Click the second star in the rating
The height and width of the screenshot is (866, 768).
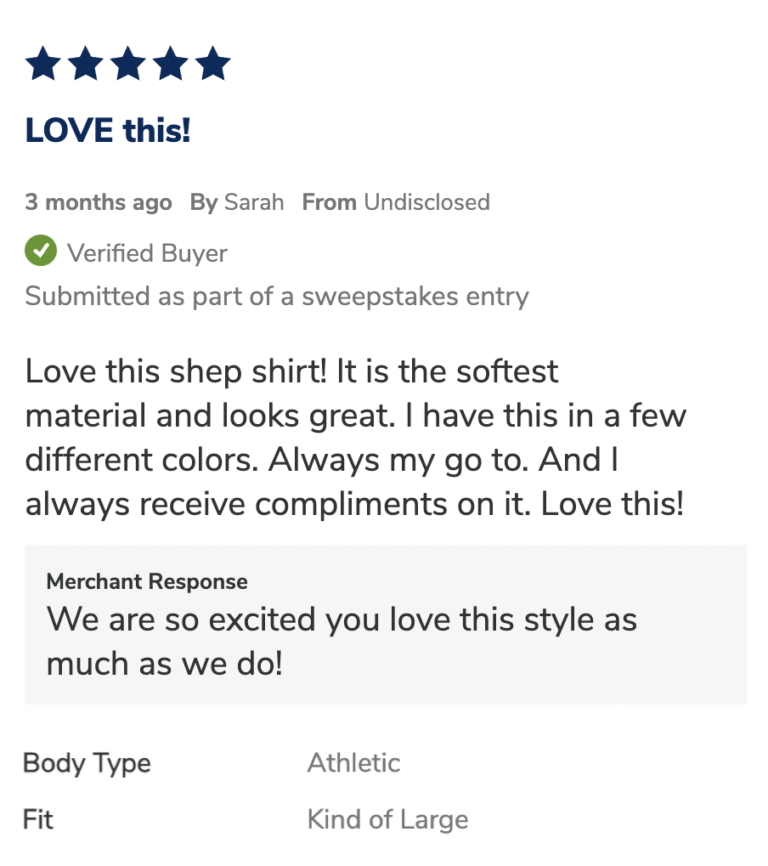click(85, 65)
